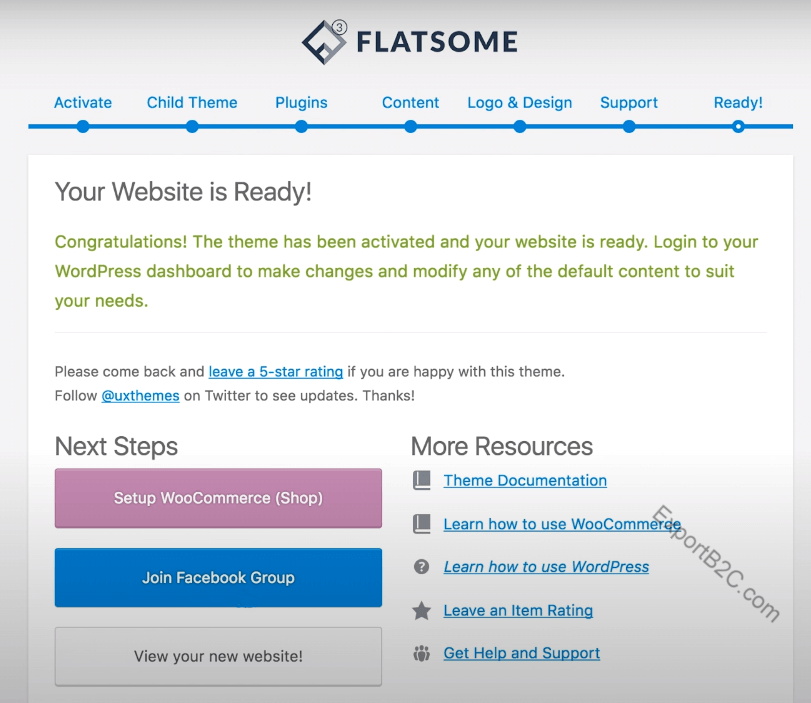Open the Child Theme step

coord(192,103)
